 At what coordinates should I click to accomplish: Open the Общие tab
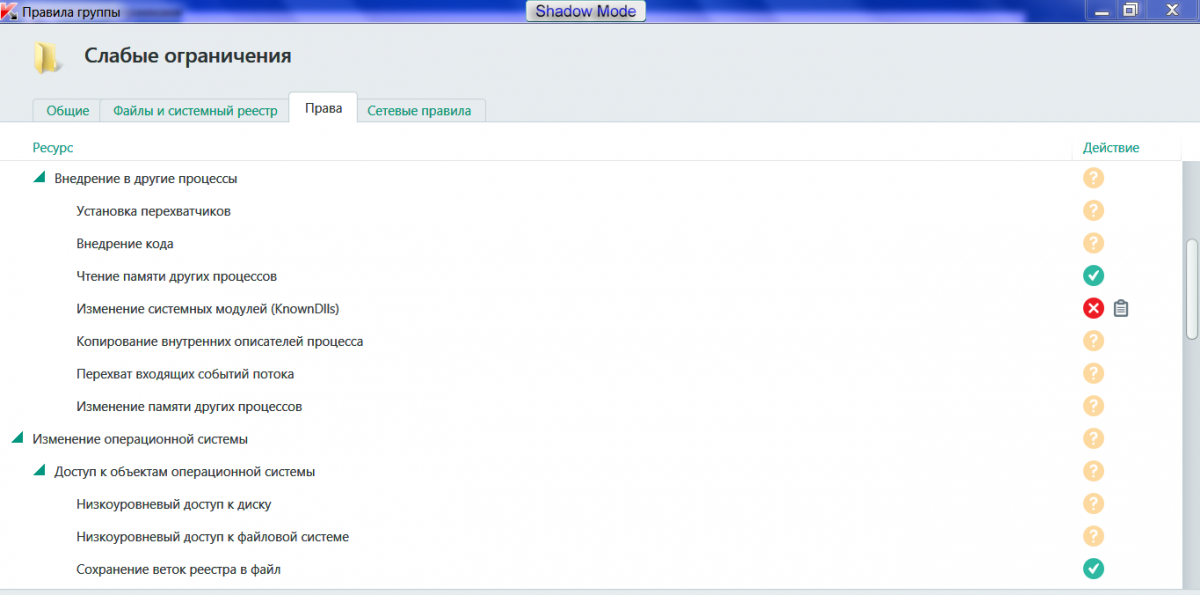point(67,110)
